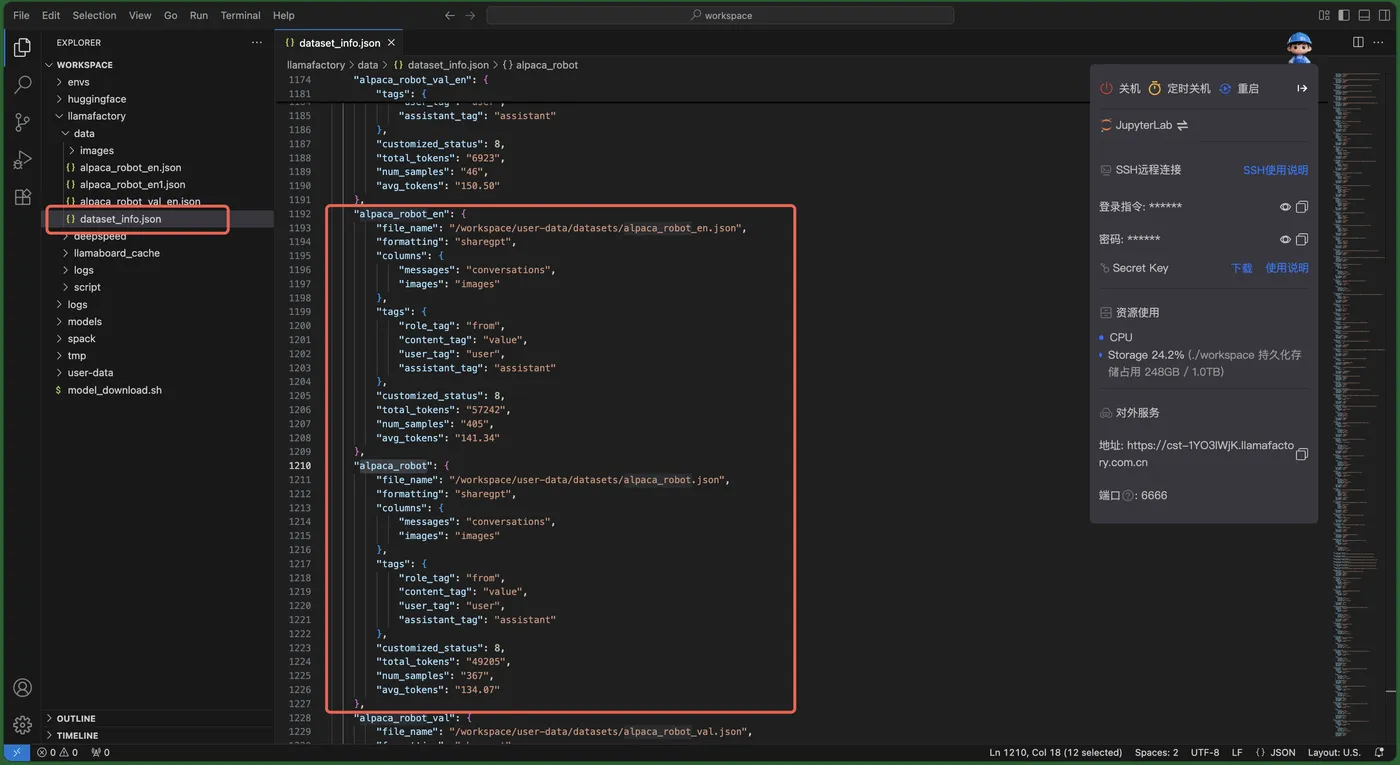
Task: Reveal the hidden password
Action: [1285, 239]
